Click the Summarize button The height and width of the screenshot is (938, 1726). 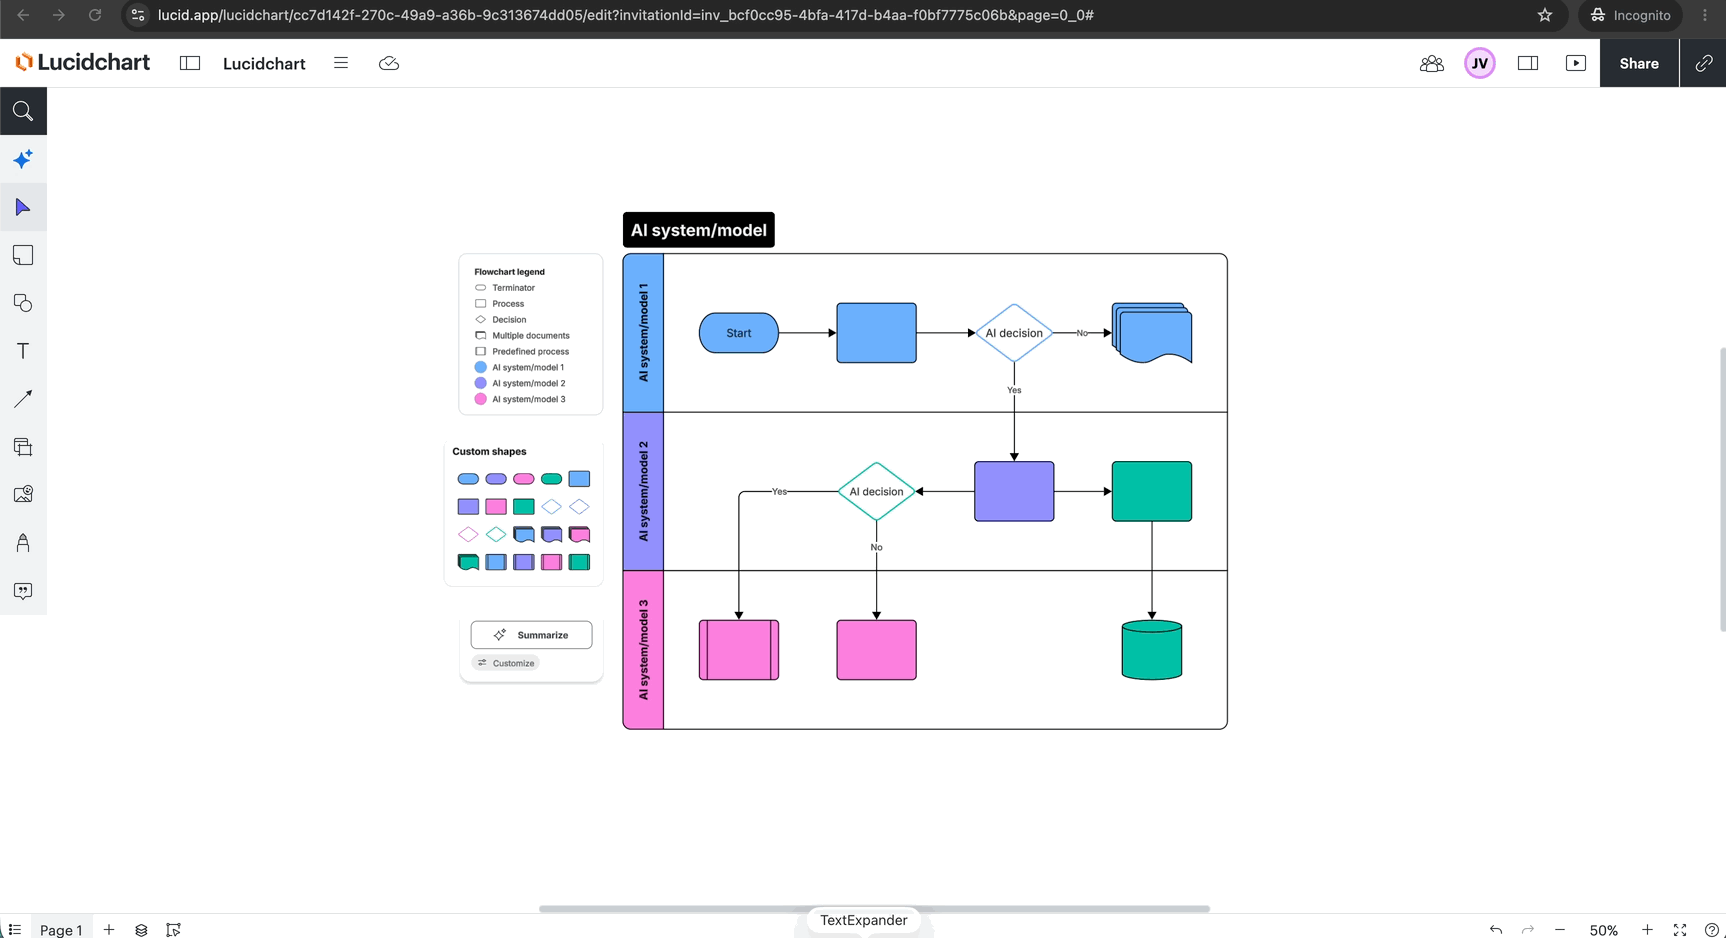[x=531, y=635]
